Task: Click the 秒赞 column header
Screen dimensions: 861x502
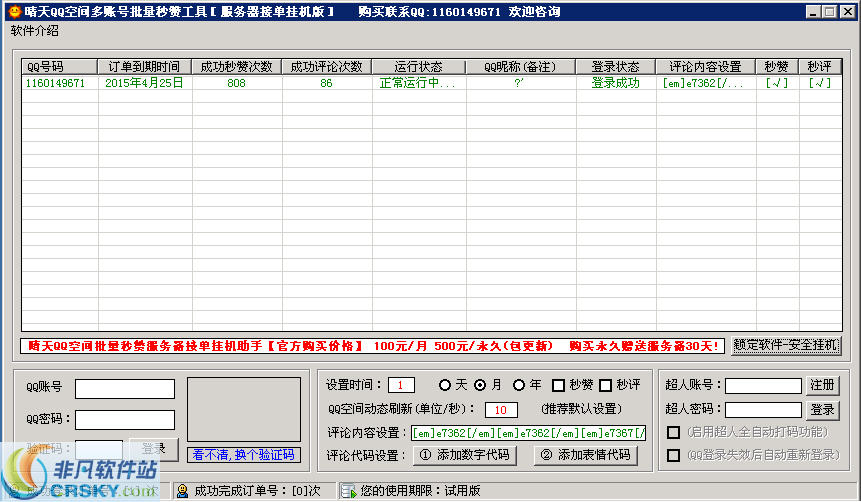Action: point(777,66)
